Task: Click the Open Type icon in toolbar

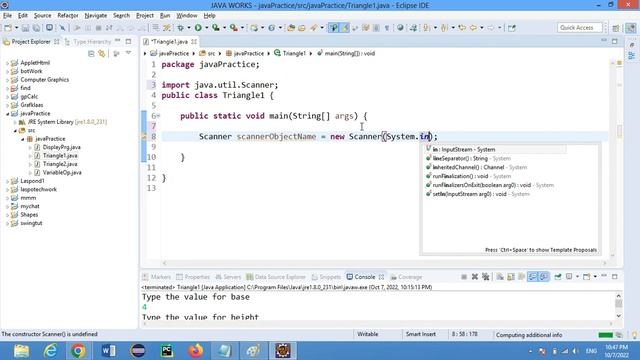Action: (291, 28)
